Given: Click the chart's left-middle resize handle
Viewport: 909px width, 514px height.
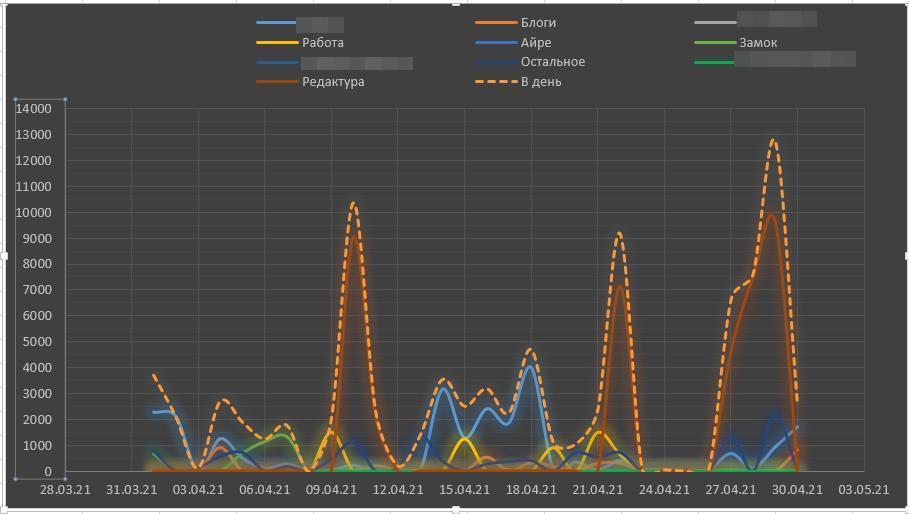Looking at the screenshot, I should click(x=3, y=256).
